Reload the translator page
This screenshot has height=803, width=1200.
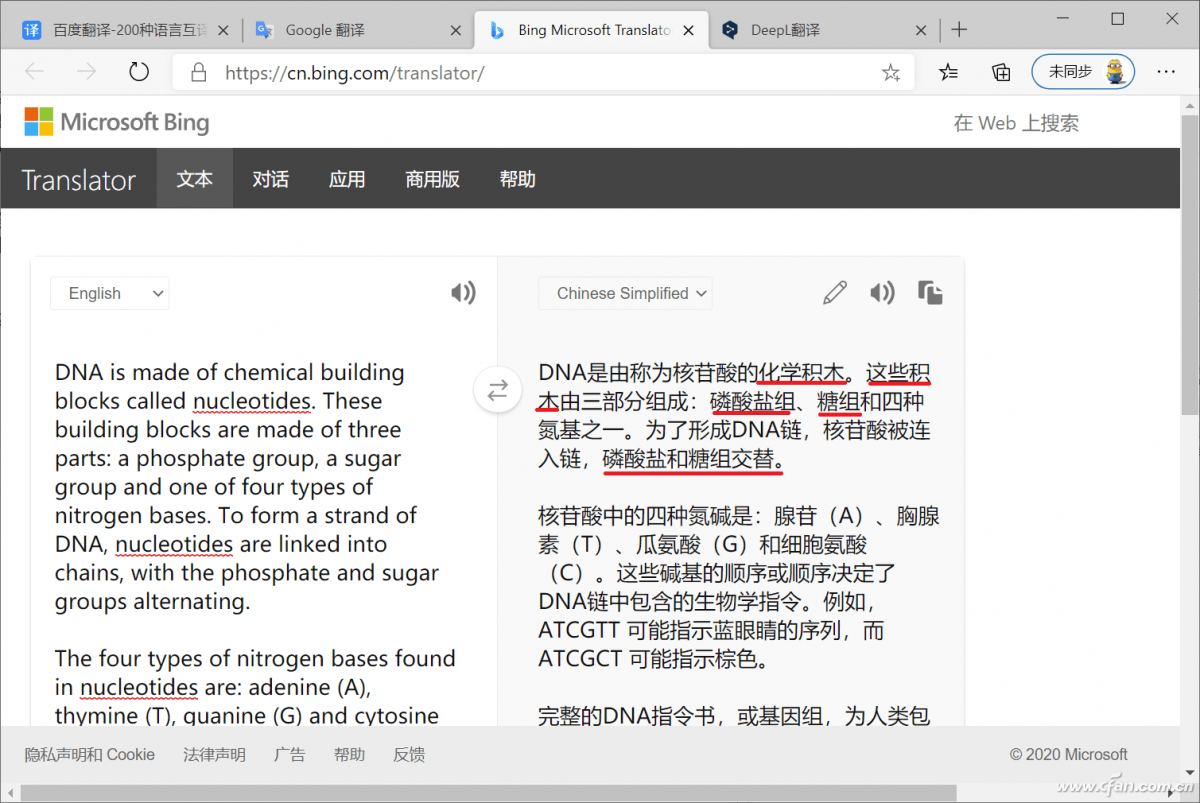click(x=139, y=72)
